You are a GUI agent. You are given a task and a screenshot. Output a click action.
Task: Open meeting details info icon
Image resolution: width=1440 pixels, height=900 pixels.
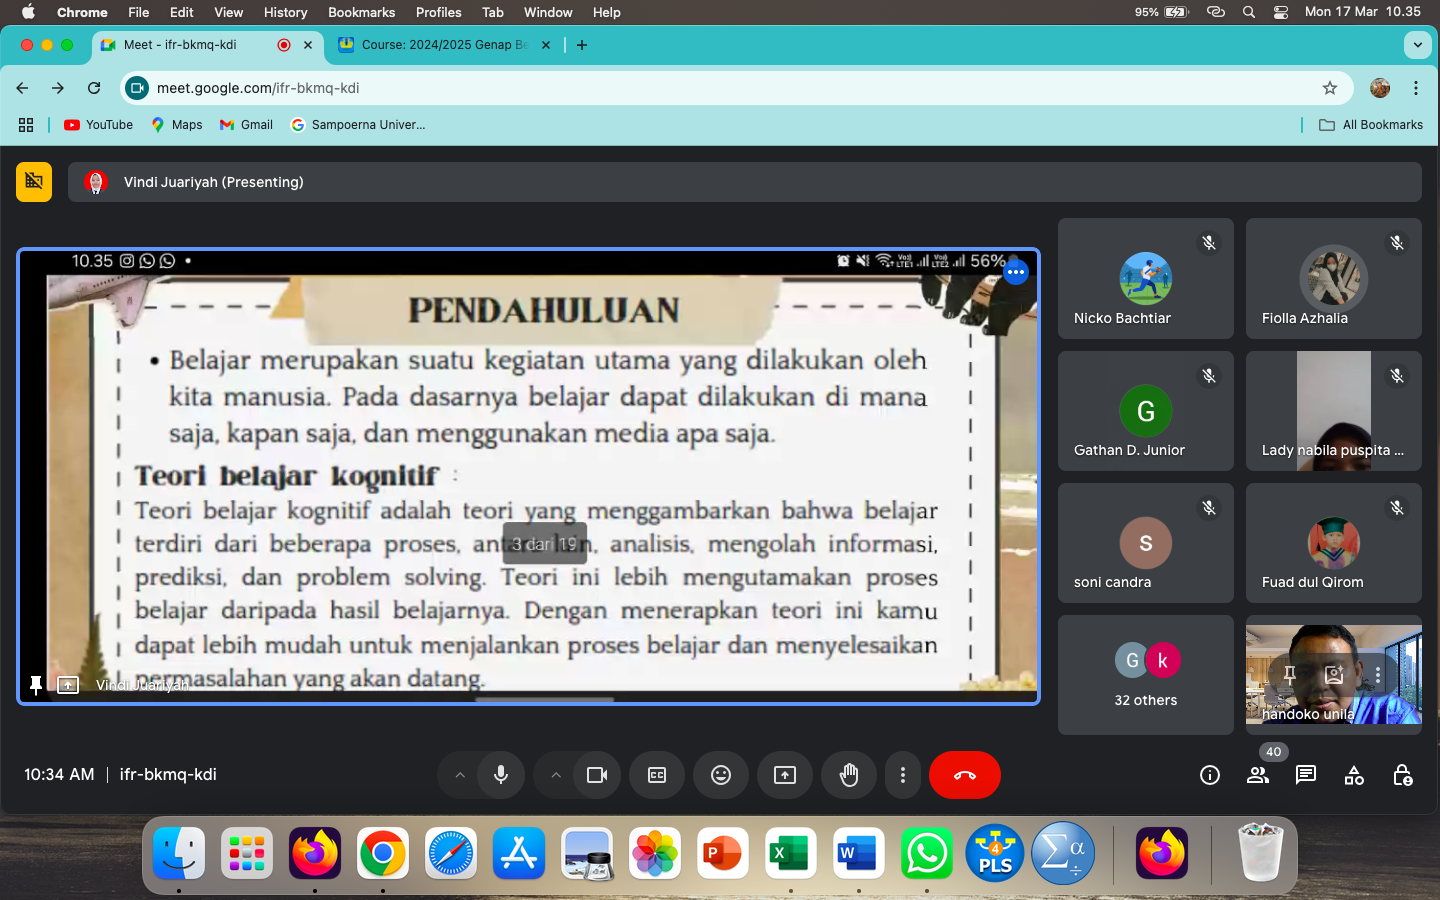tap(1210, 775)
